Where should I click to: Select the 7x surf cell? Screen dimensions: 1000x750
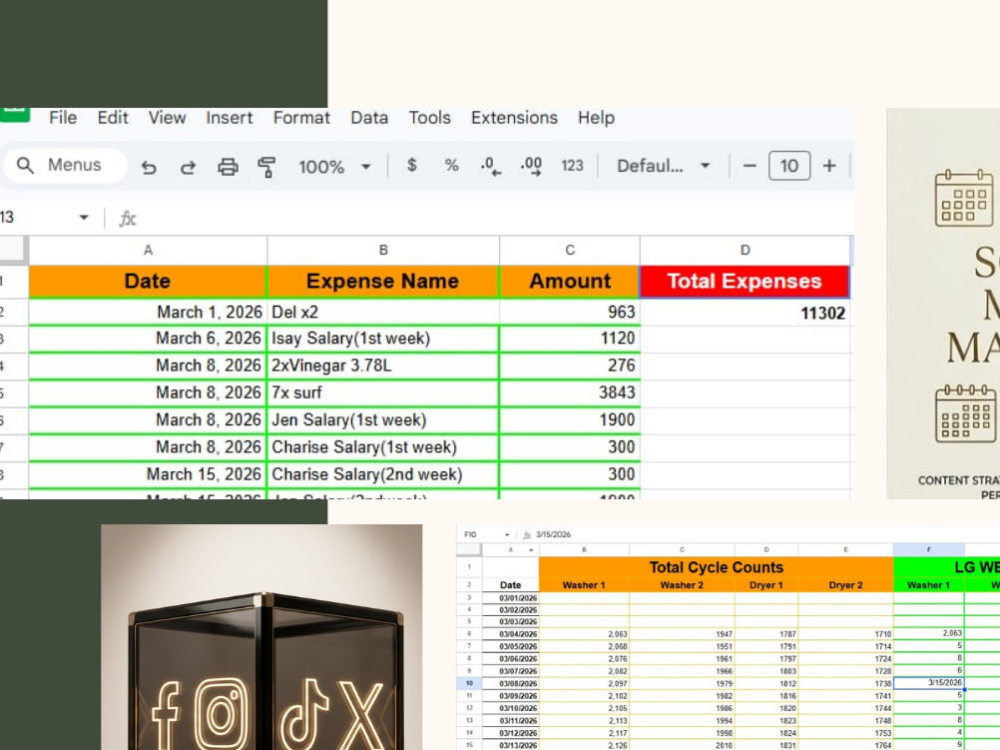tap(383, 393)
